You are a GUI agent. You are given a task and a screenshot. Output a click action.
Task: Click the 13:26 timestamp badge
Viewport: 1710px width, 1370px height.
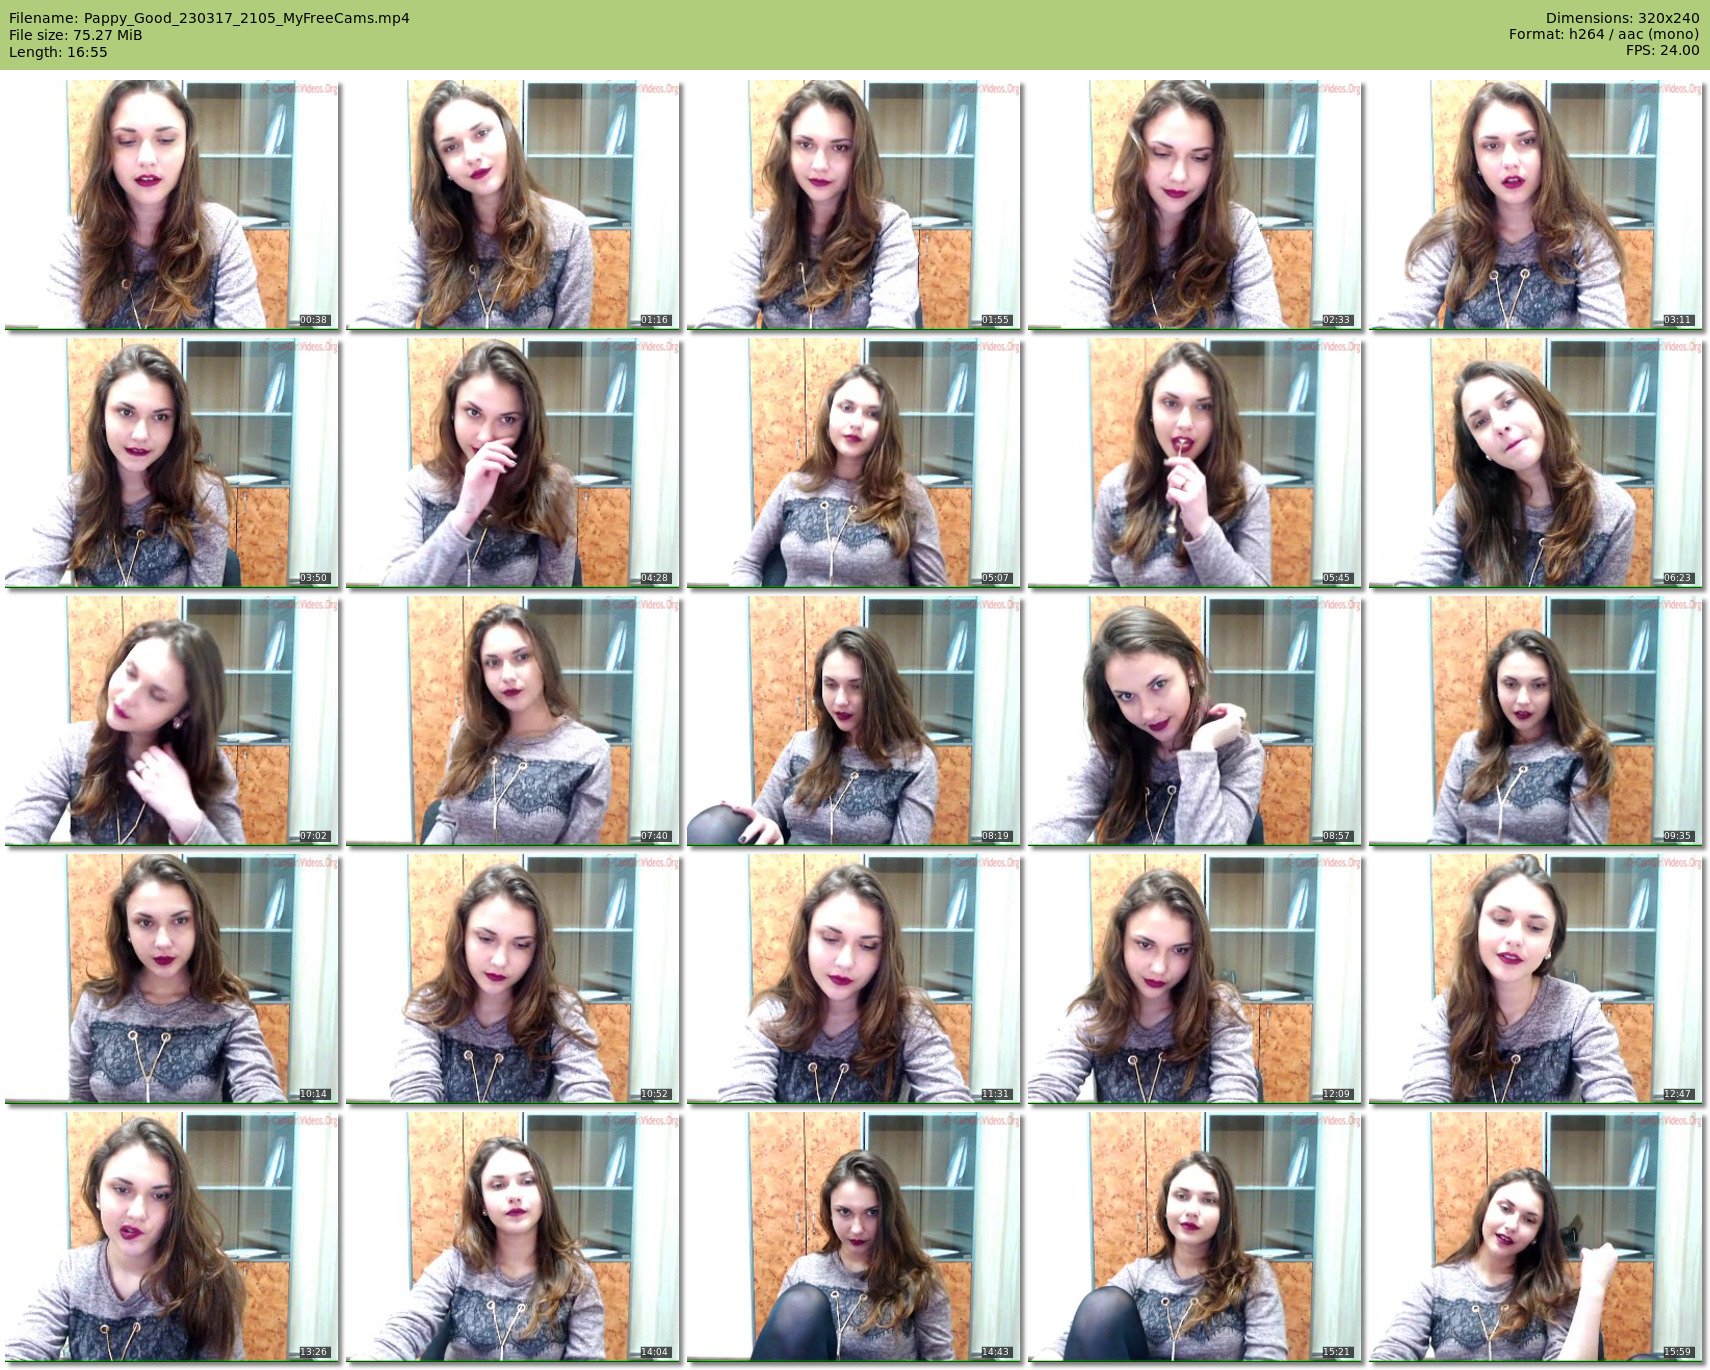(314, 1352)
